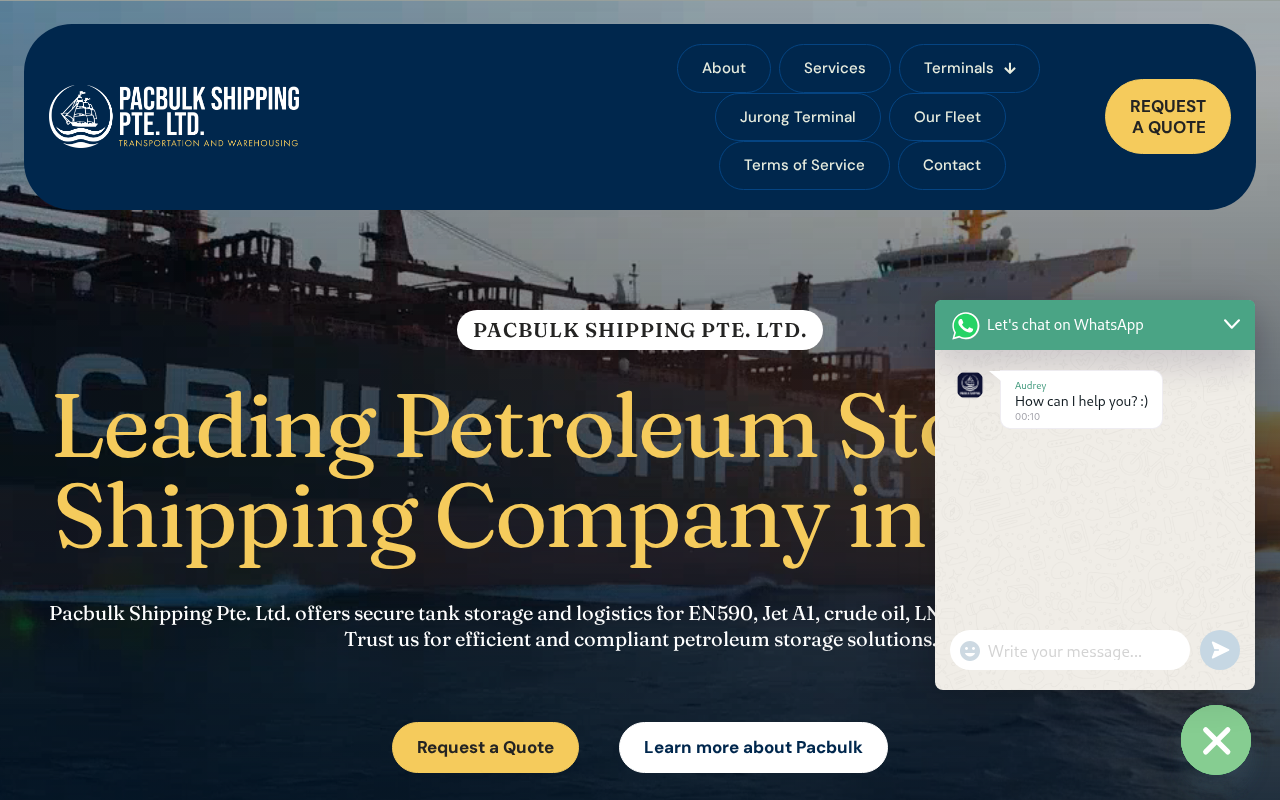Open the About page
The image size is (1280, 800).
(x=724, y=68)
